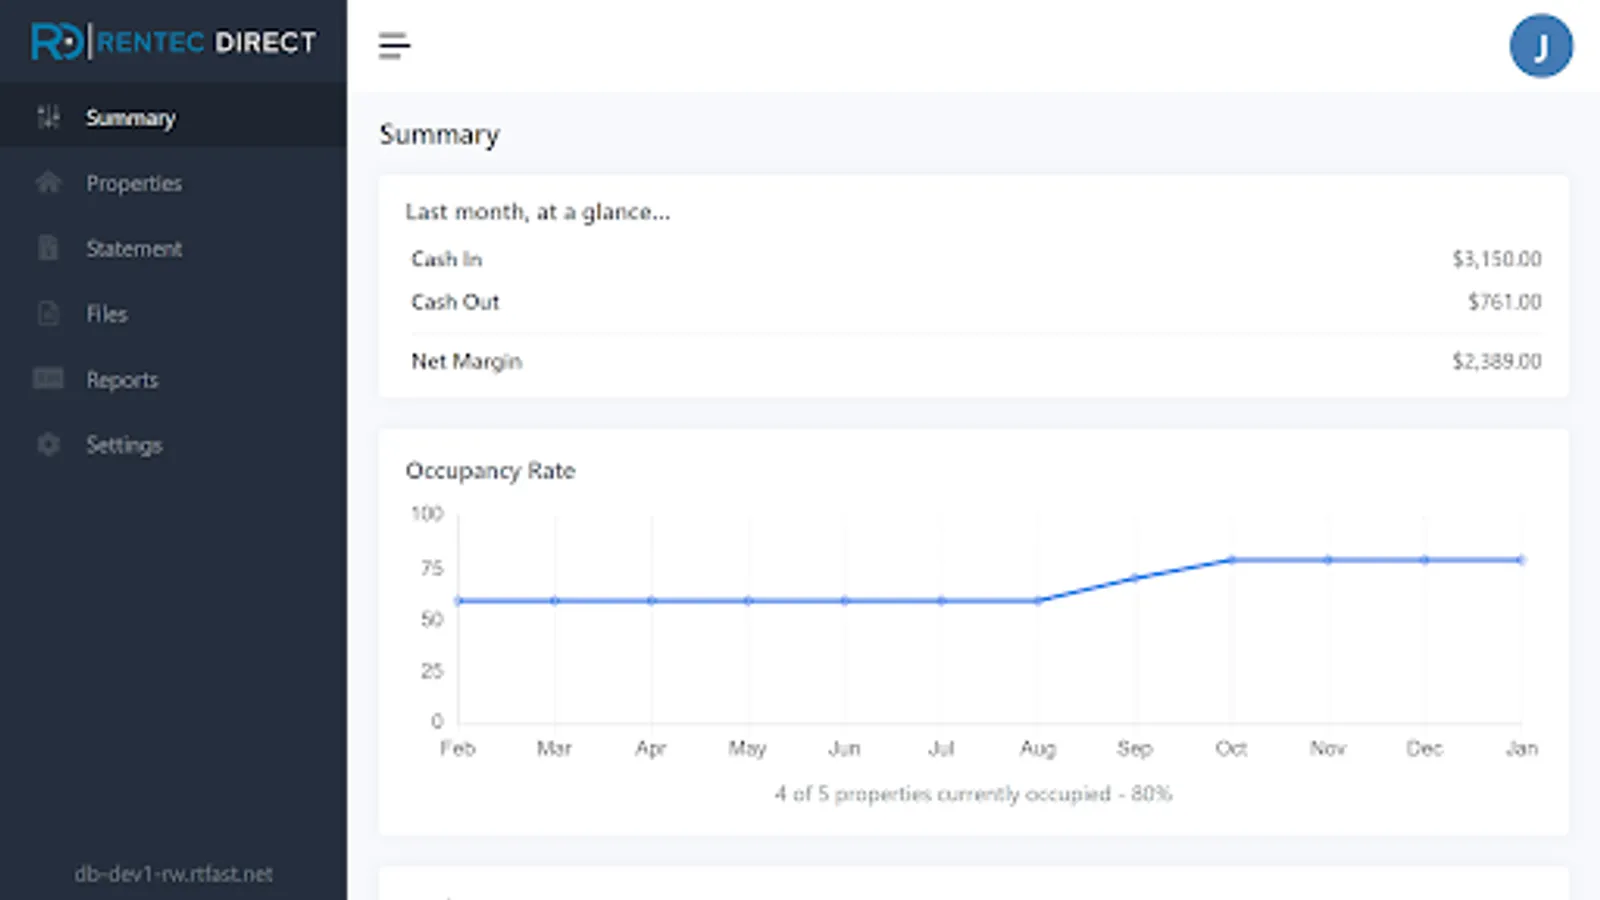The image size is (1600, 900).
Task: Click the Summary sliders icon in sidebar
Action: click(48, 117)
